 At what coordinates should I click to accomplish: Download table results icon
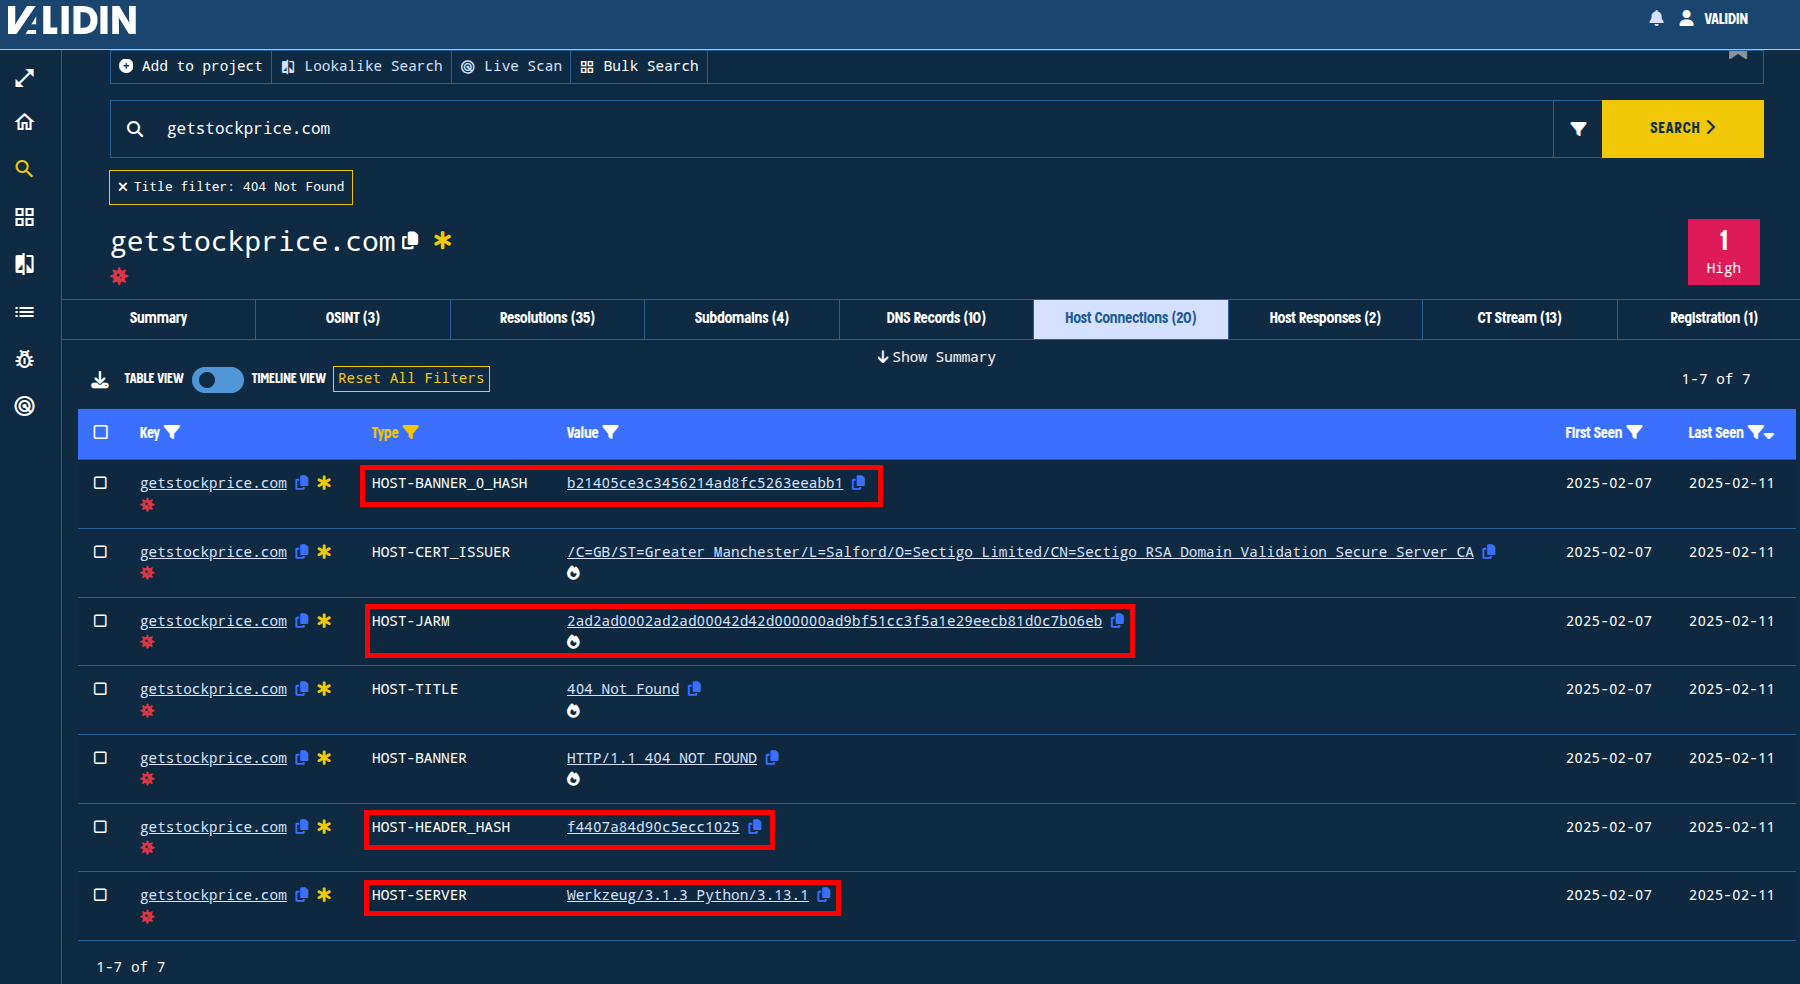click(x=100, y=379)
